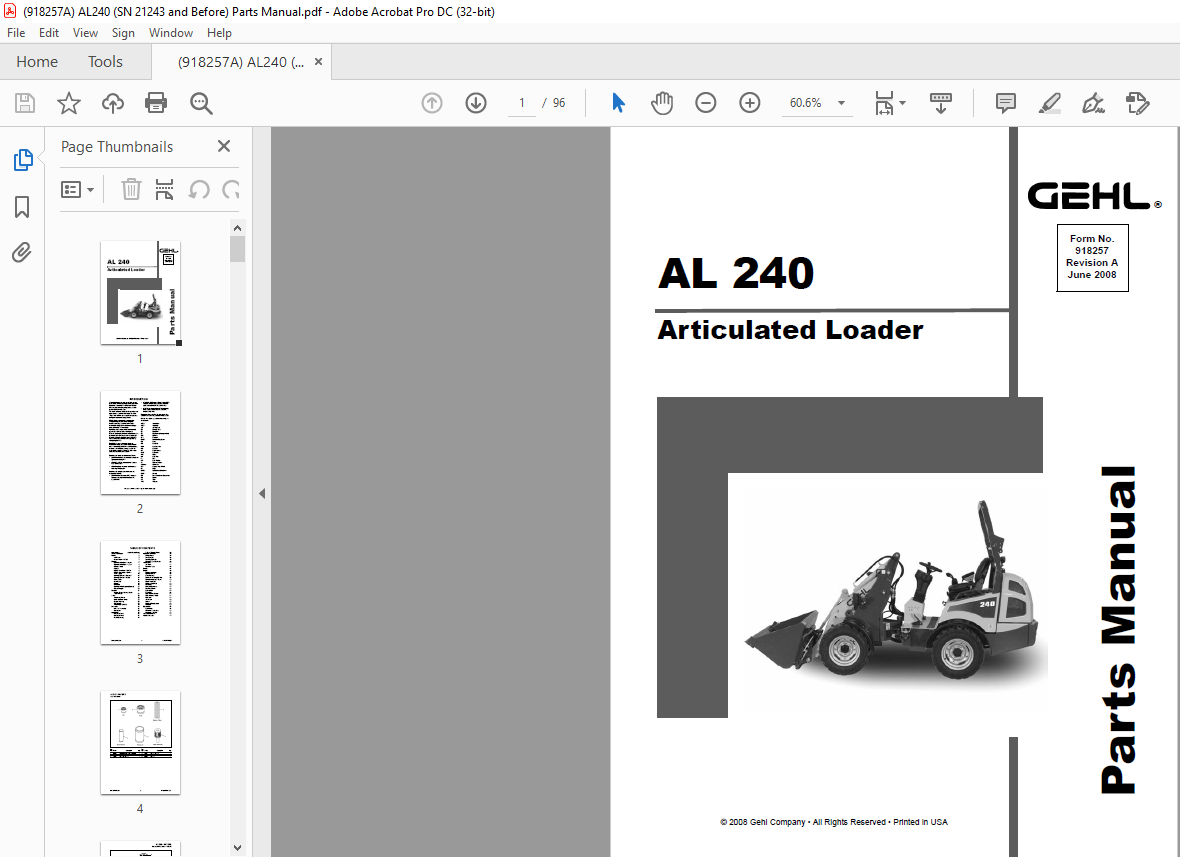Open the Bookmarks panel icon
This screenshot has width=1180, height=857.
pos(23,207)
